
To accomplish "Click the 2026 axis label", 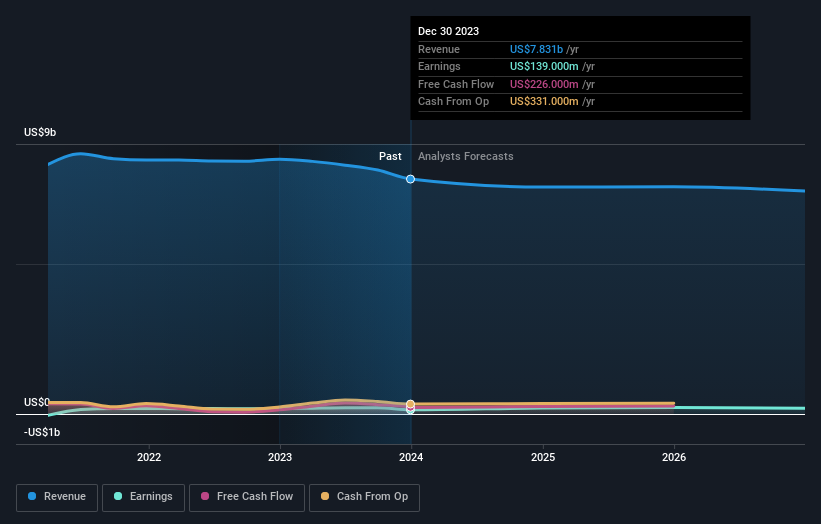I will point(674,457).
